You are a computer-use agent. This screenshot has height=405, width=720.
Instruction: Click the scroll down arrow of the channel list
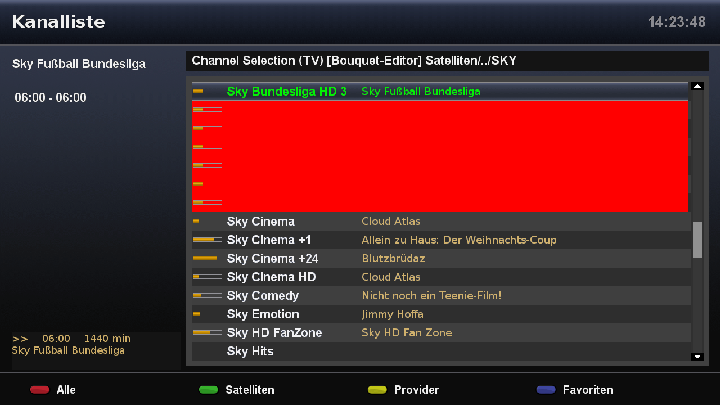click(x=698, y=357)
